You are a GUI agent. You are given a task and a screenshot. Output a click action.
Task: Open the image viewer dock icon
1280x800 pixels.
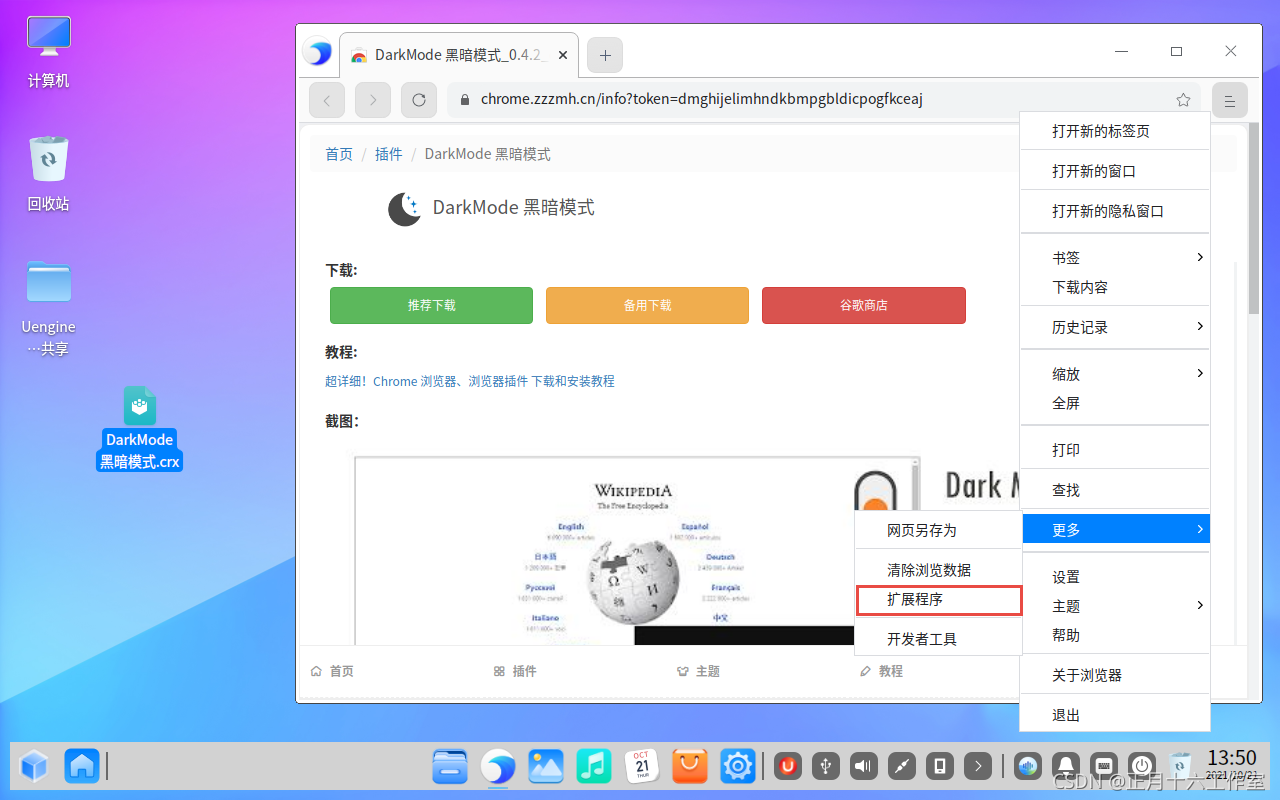pos(546,767)
